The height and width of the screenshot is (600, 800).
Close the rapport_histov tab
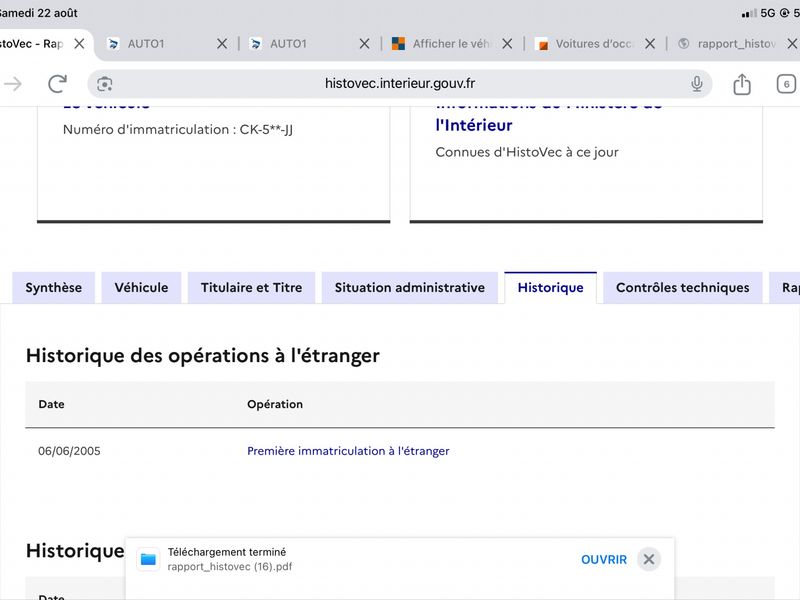click(792, 44)
